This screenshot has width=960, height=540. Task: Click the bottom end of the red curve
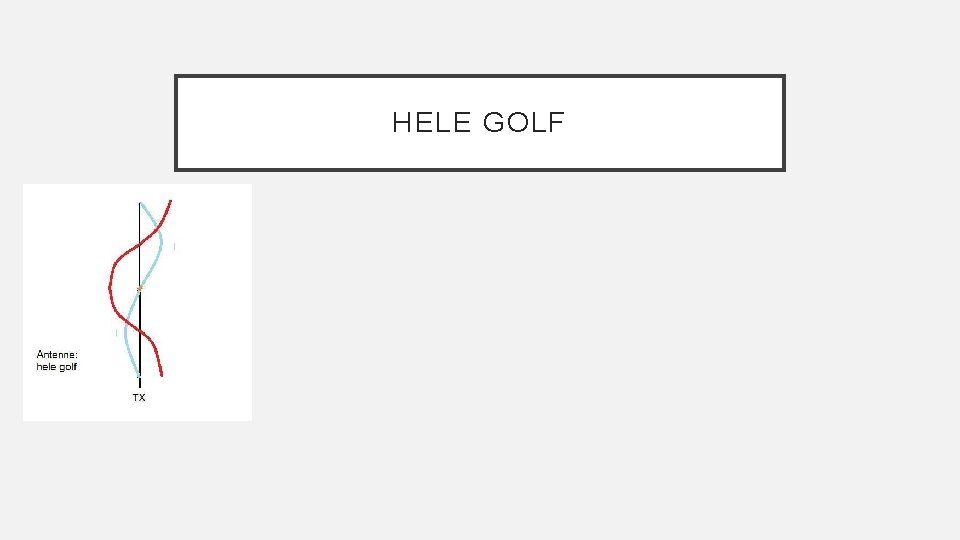click(x=161, y=375)
